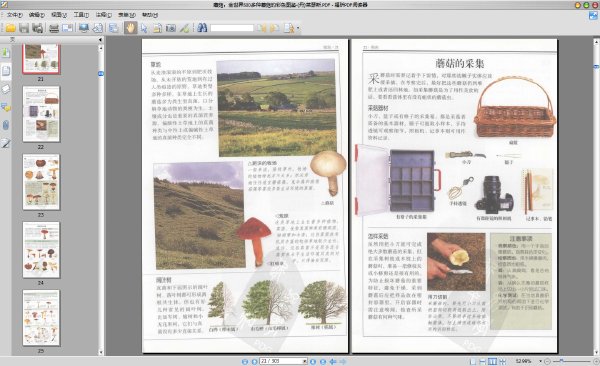Go to the next page in the bottom bar
The height and width of the screenshot is (366, 600).
pyautogui.click(x=313, y=361)
